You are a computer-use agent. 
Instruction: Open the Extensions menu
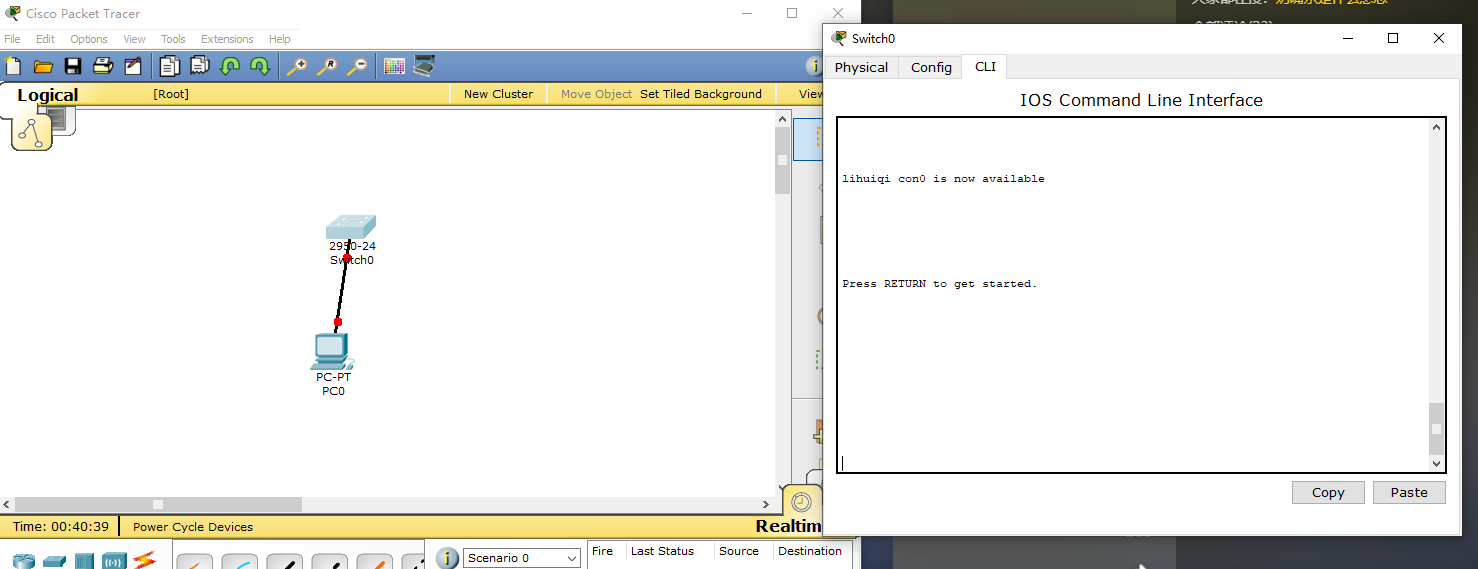click(227, 39)
